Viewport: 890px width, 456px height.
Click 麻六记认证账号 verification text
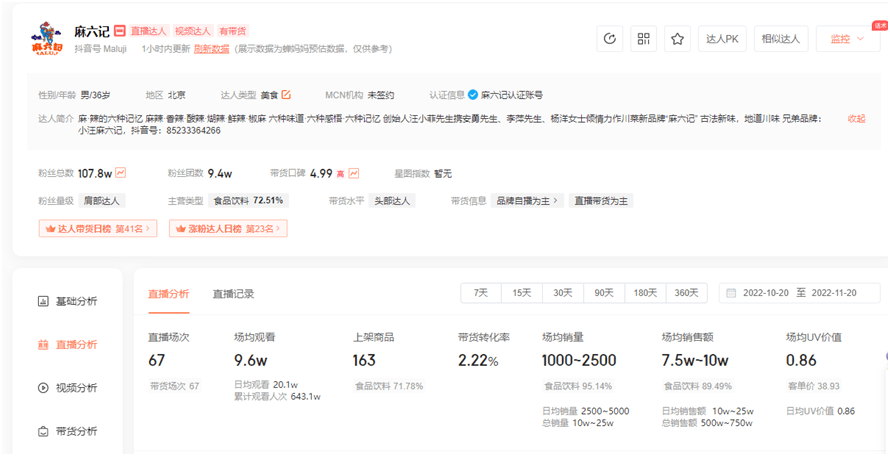click(x=511, y=95)
